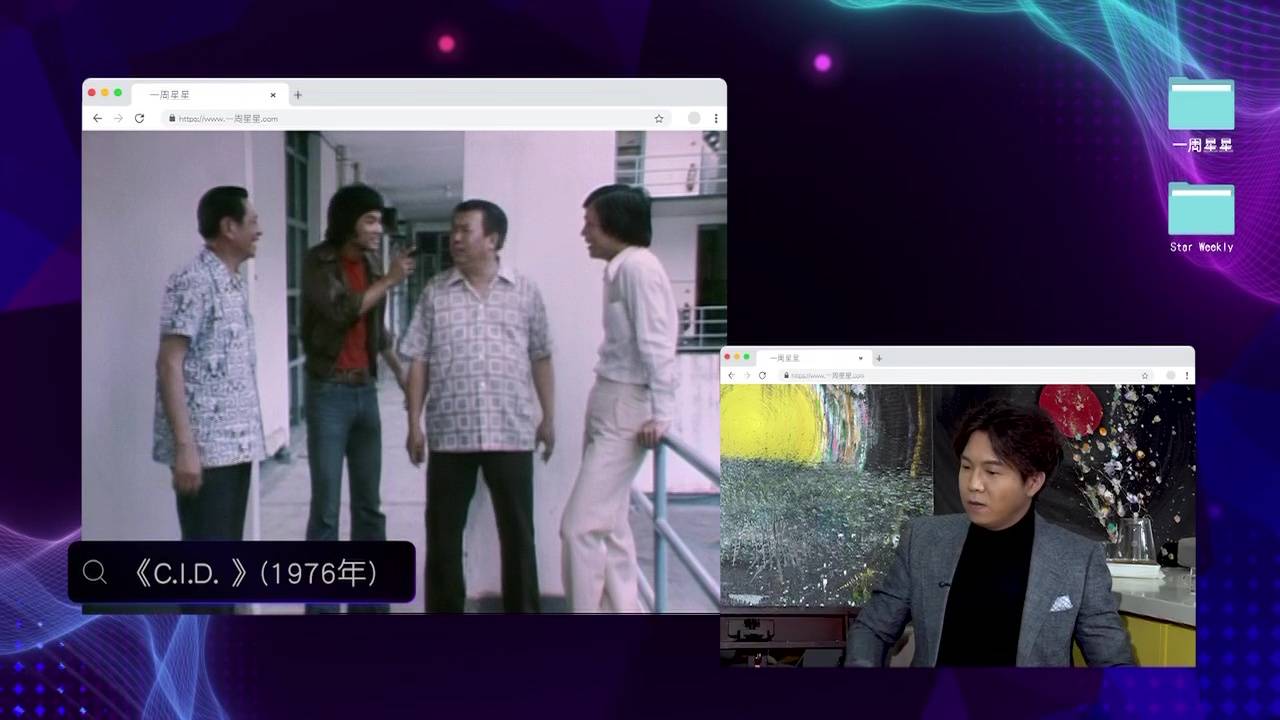1280x720 pixels.
Task: Click the lock icon in the large browser URL
Action: pyautogui.click(x=172, y=118)
